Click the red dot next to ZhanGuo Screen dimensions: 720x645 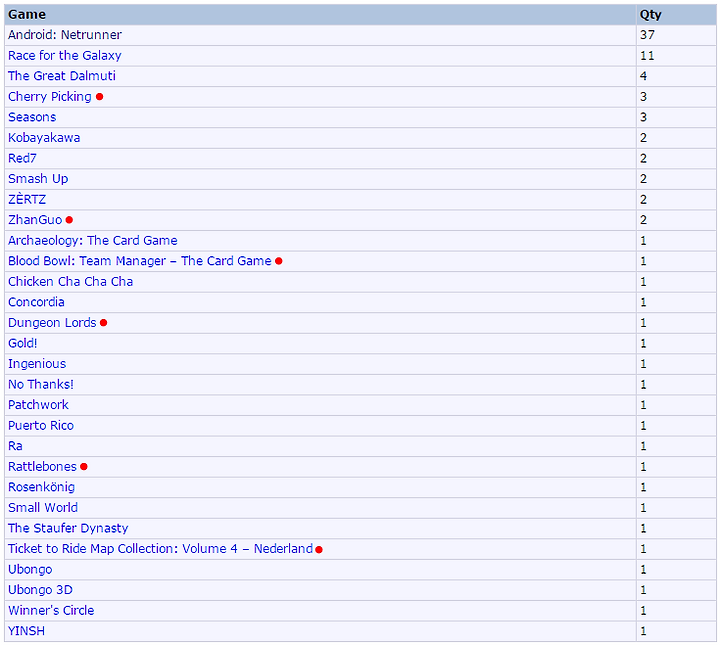[69, 220]
